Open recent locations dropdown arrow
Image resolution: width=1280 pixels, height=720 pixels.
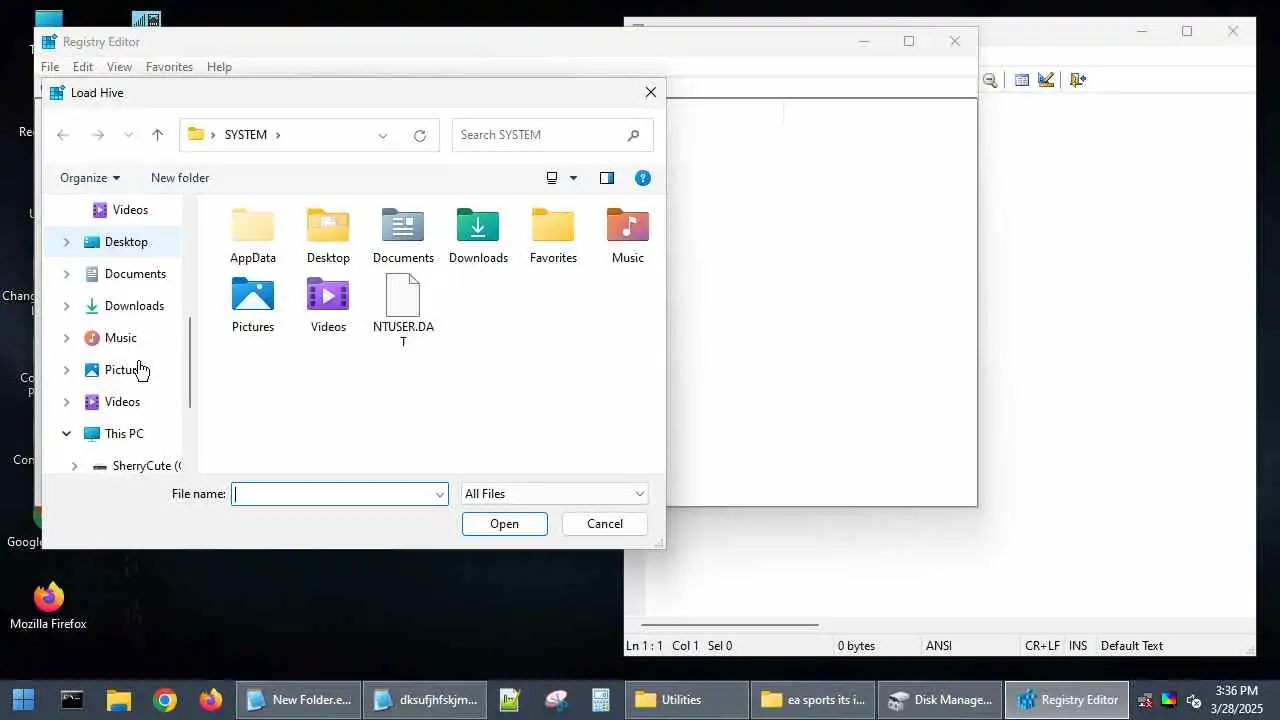coord(128,135)
